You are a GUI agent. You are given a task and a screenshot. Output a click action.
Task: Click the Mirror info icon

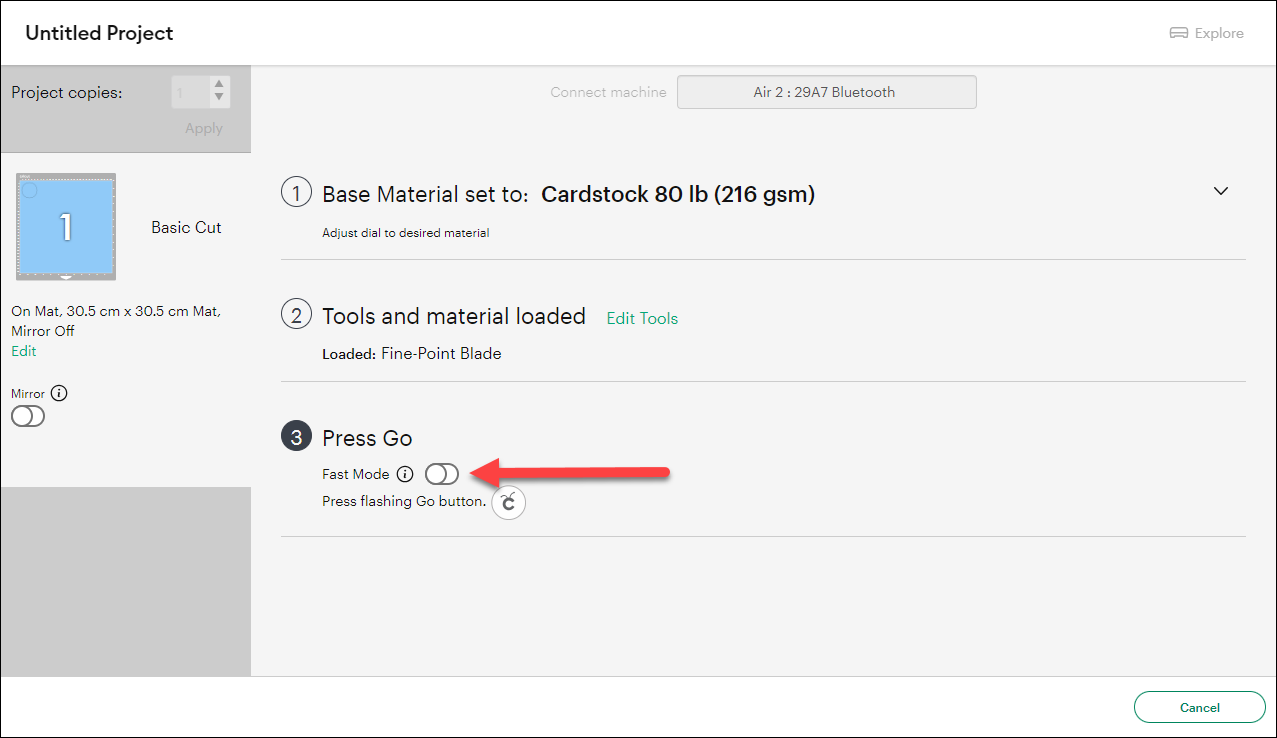tap(60, 393)
